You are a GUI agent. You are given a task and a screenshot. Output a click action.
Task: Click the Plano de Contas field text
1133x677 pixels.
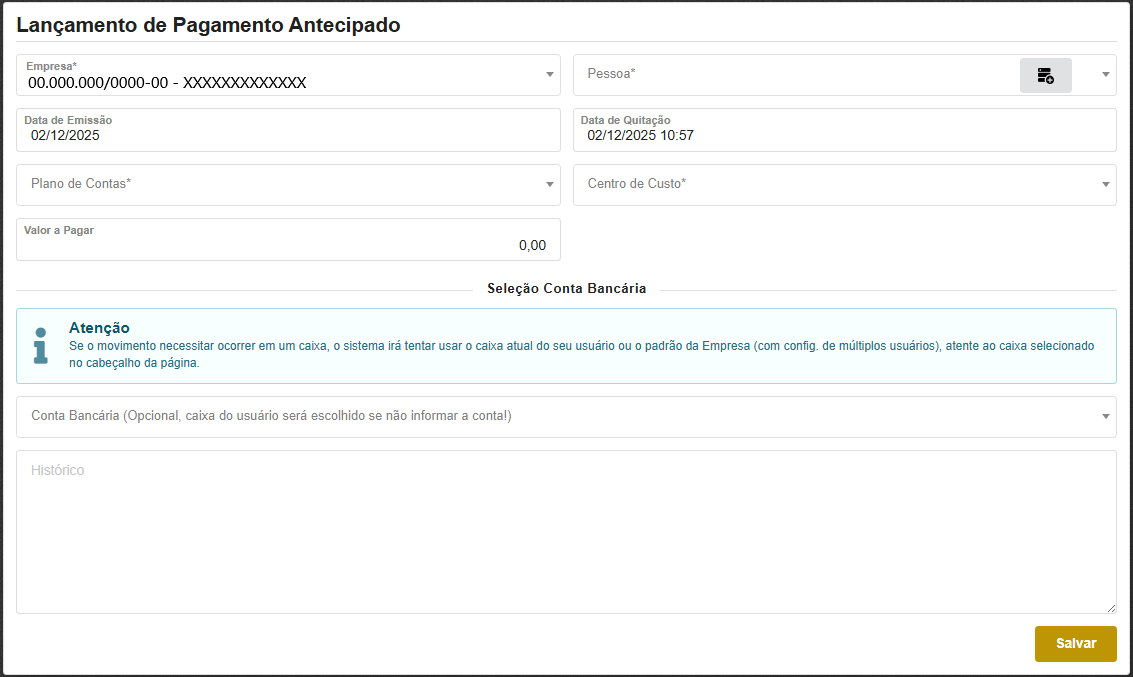[x=82, y=184]
